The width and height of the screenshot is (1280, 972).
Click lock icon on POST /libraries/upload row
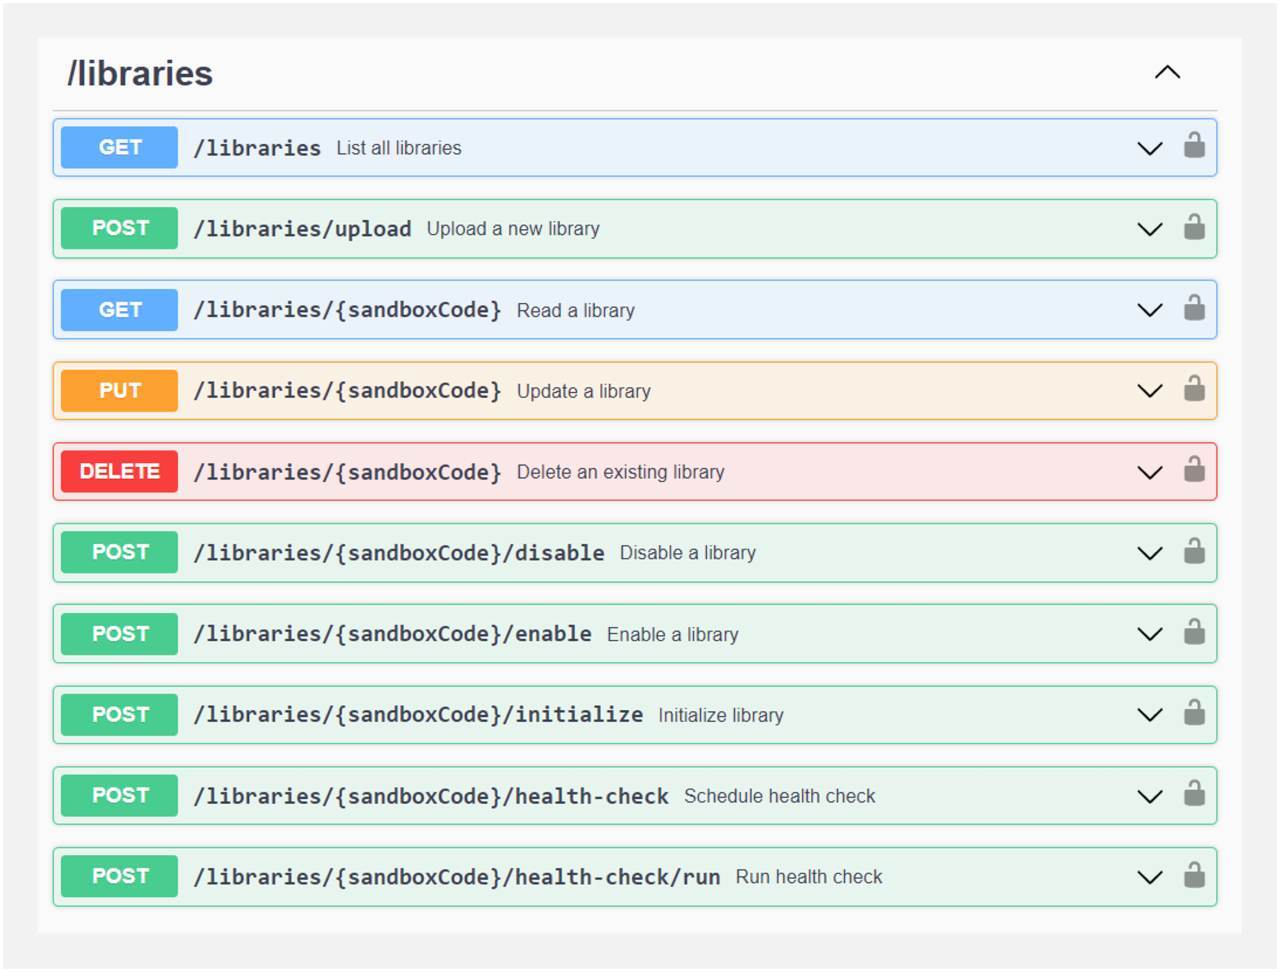1194,227
